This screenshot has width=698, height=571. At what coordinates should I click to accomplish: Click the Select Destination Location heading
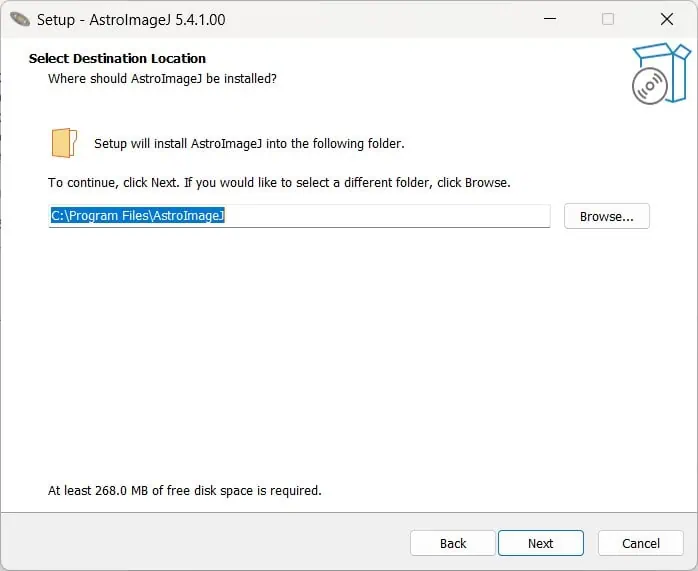tap(117, 58)
